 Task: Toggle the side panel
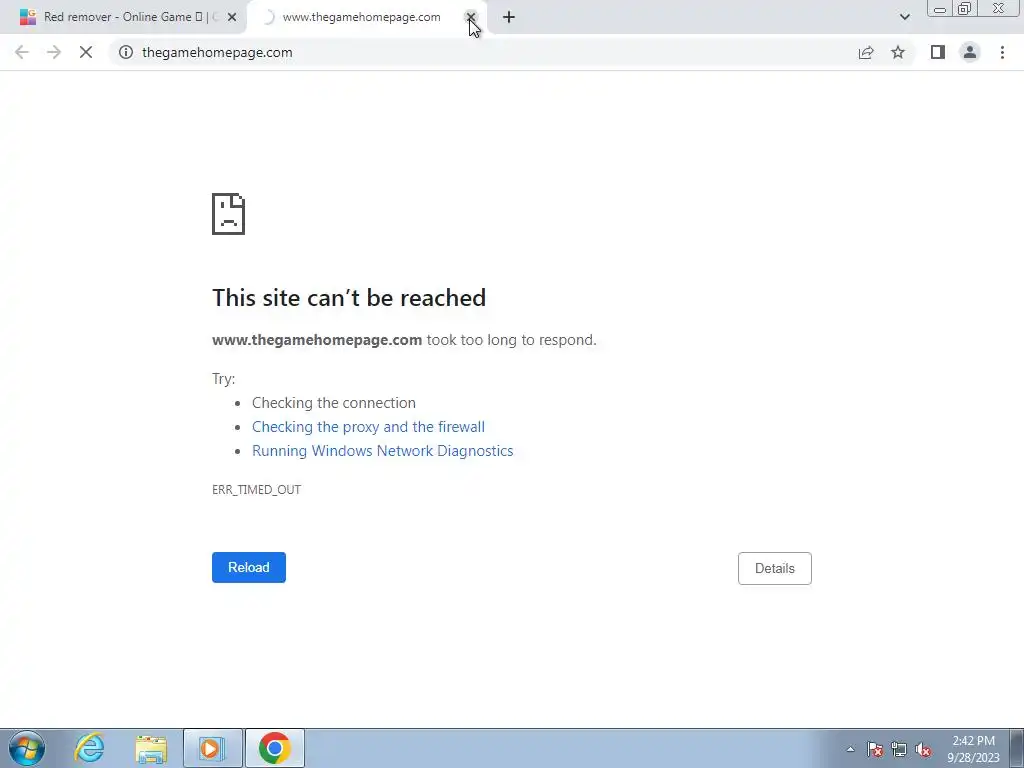(x=938, y=52)
